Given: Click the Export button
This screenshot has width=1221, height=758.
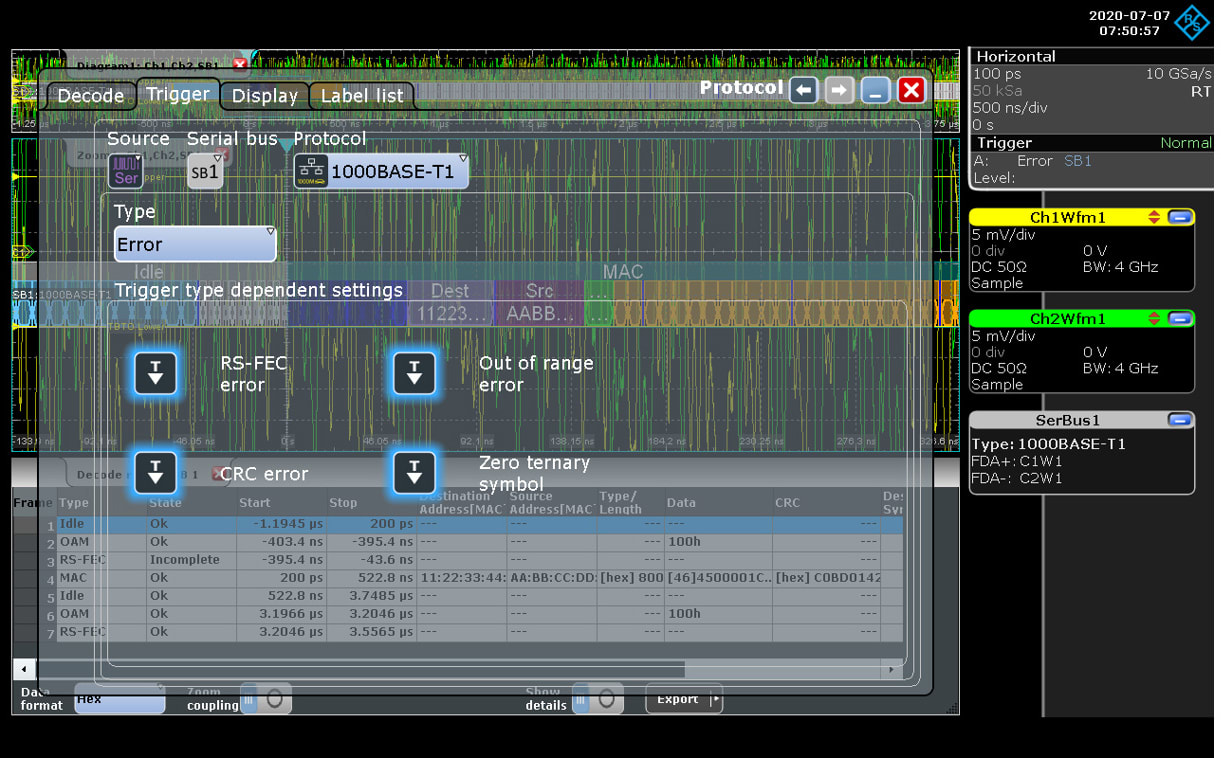Looking at the screenshot, I should (x=684, y=699).
